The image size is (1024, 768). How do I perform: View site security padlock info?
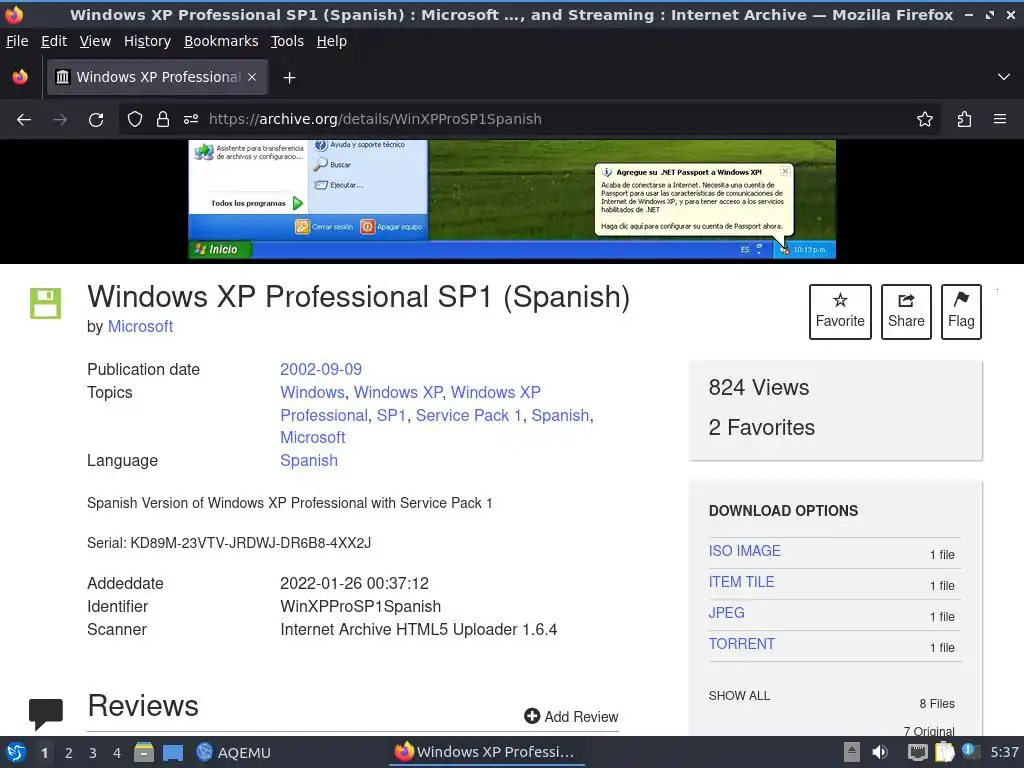[163, 119]
